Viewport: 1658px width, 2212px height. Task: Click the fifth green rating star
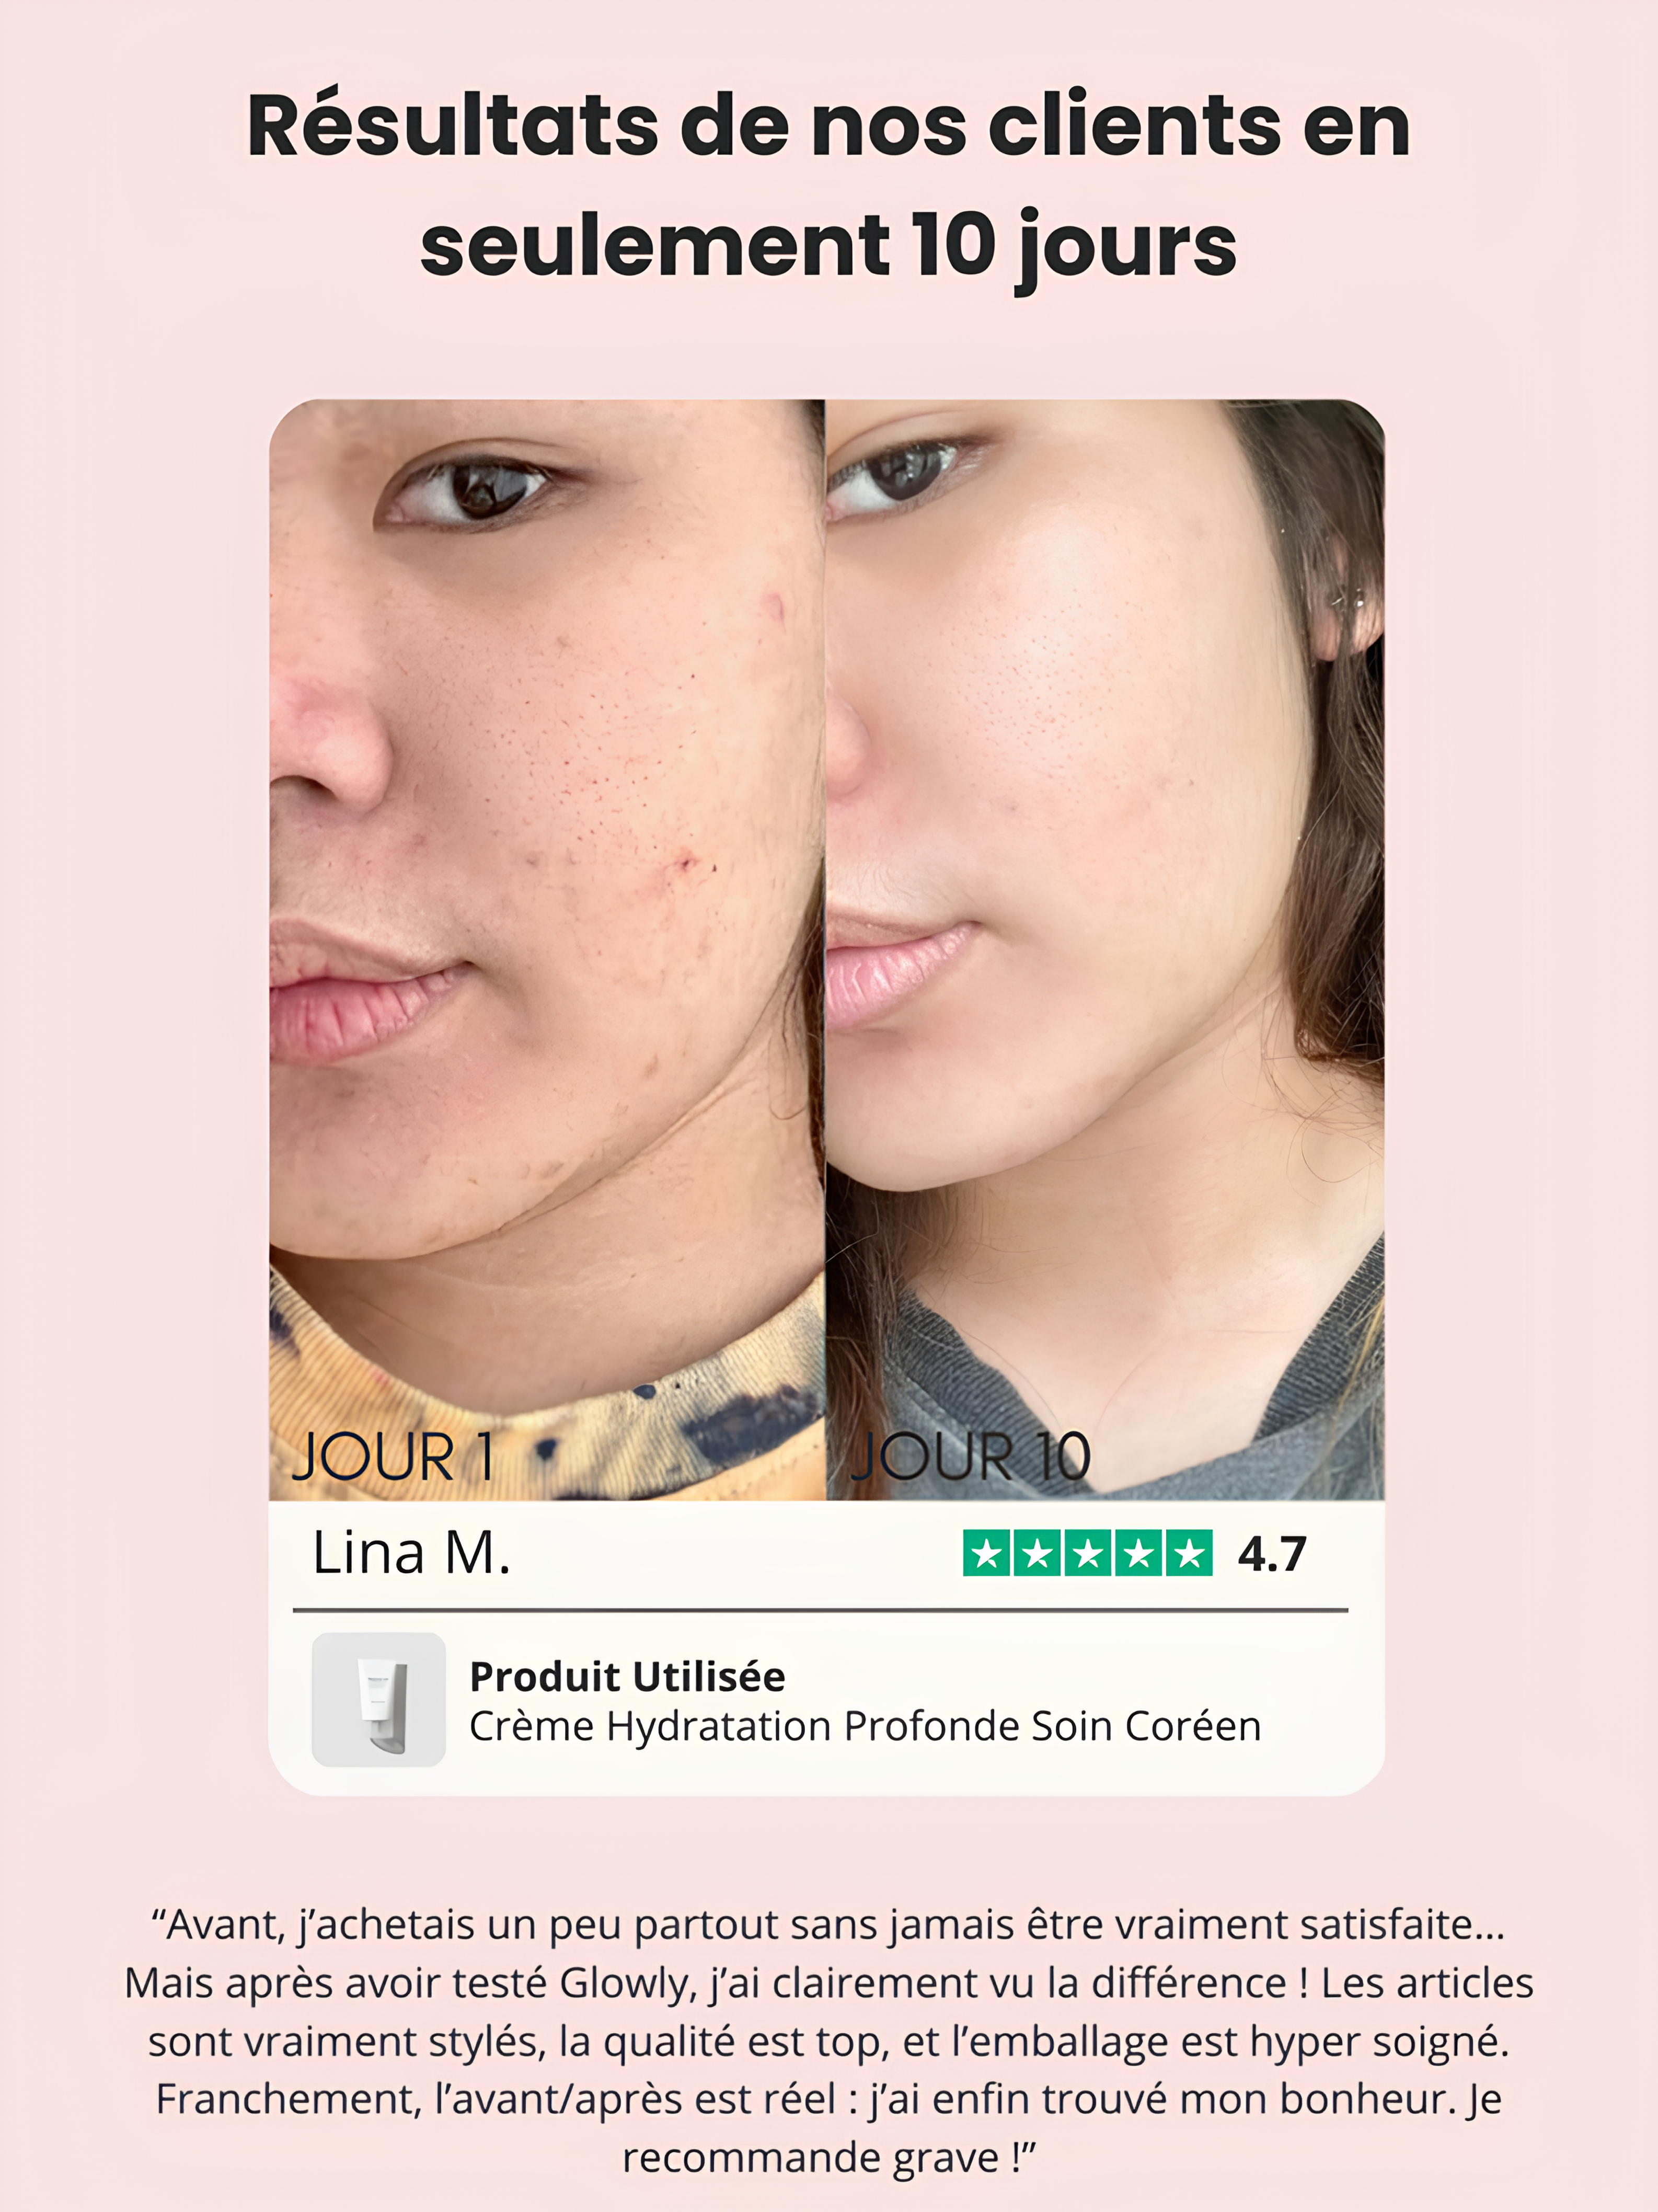[1189, 1553]
